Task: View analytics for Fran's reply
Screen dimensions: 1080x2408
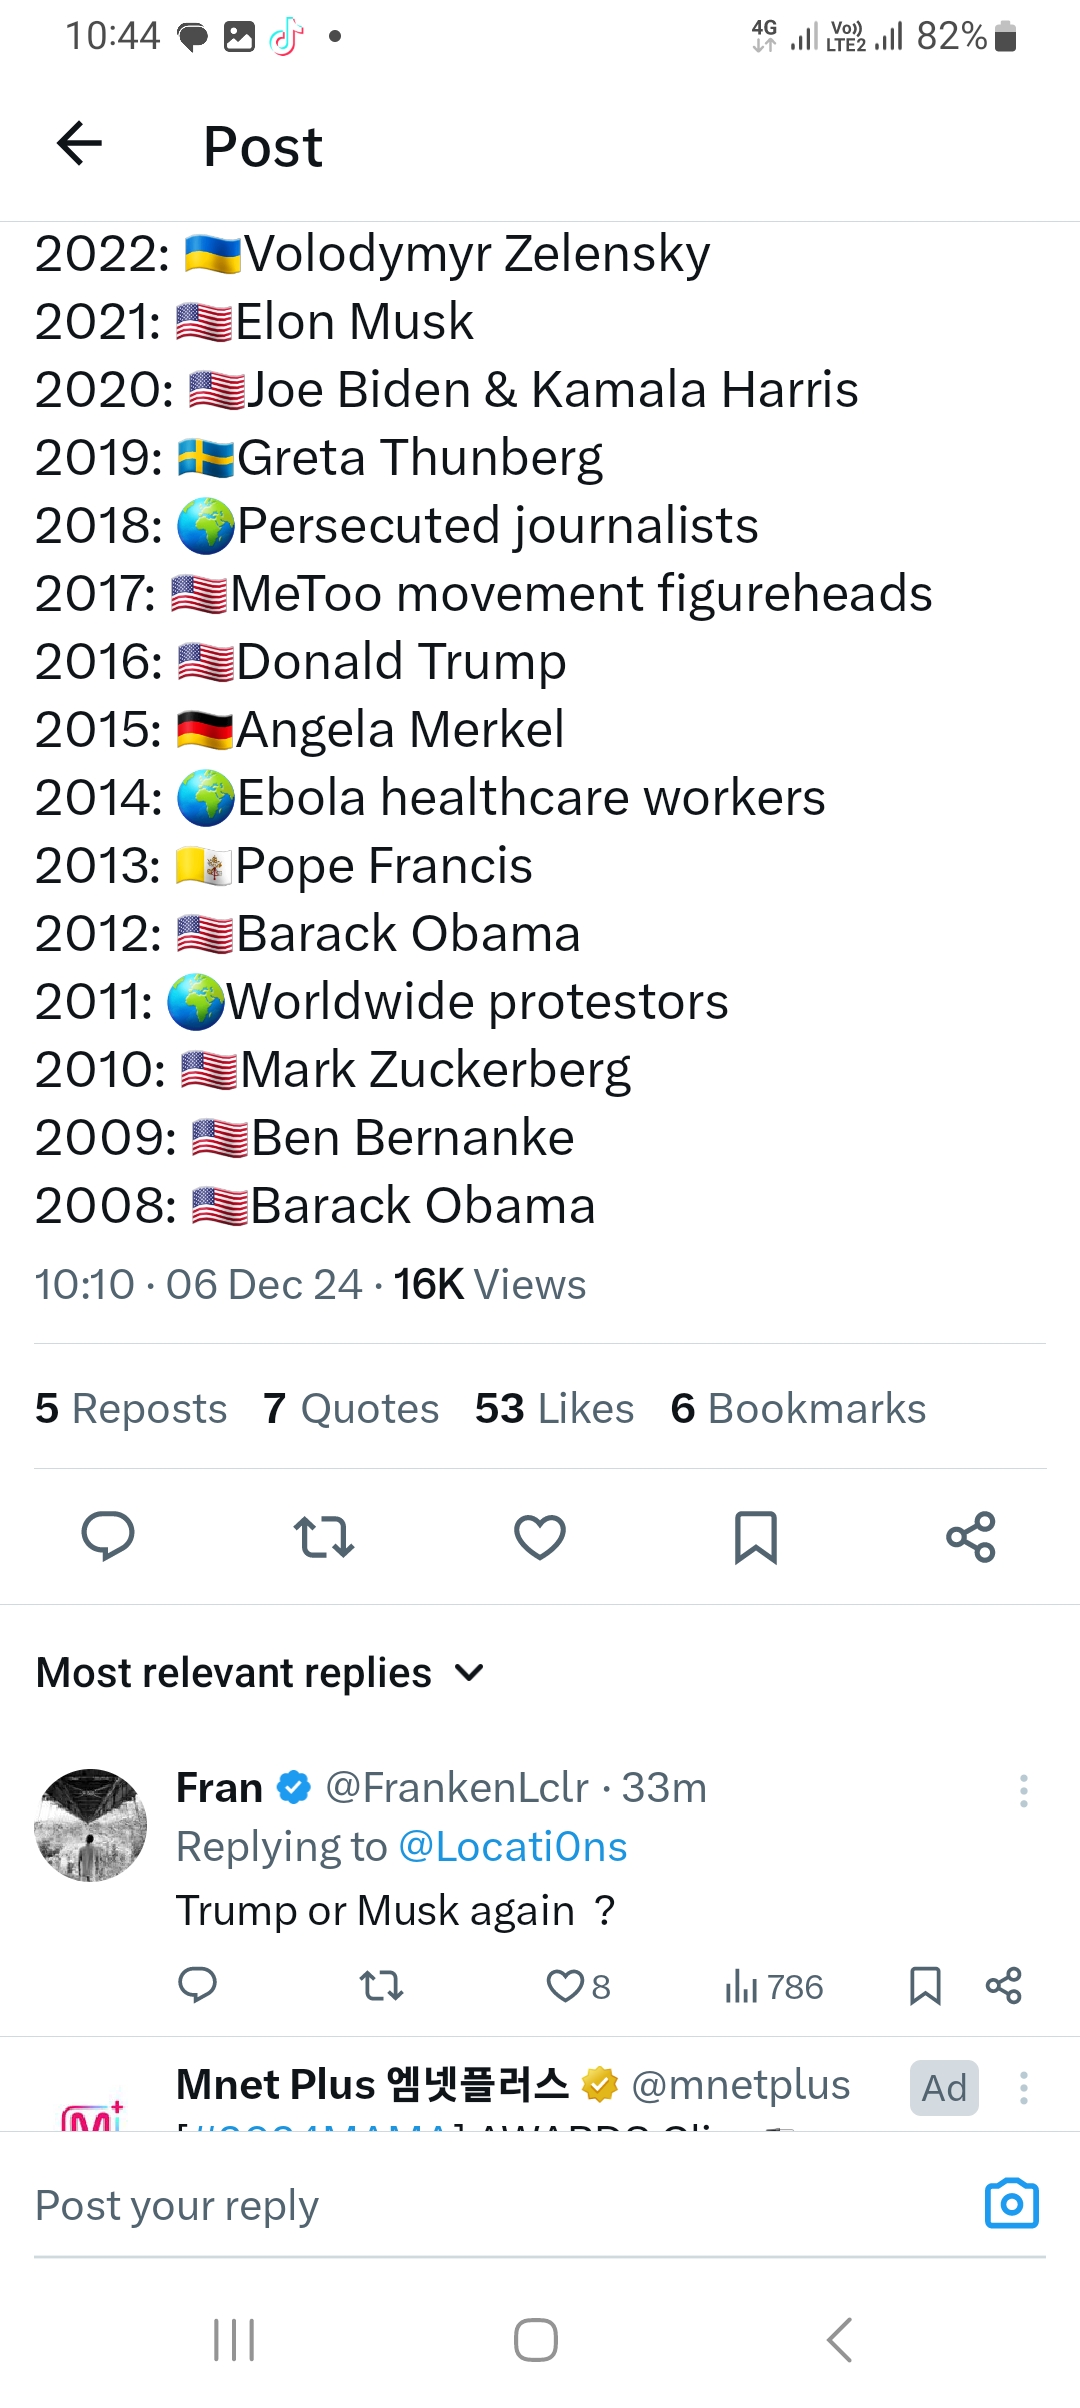Action: (x=773, y=1987)
